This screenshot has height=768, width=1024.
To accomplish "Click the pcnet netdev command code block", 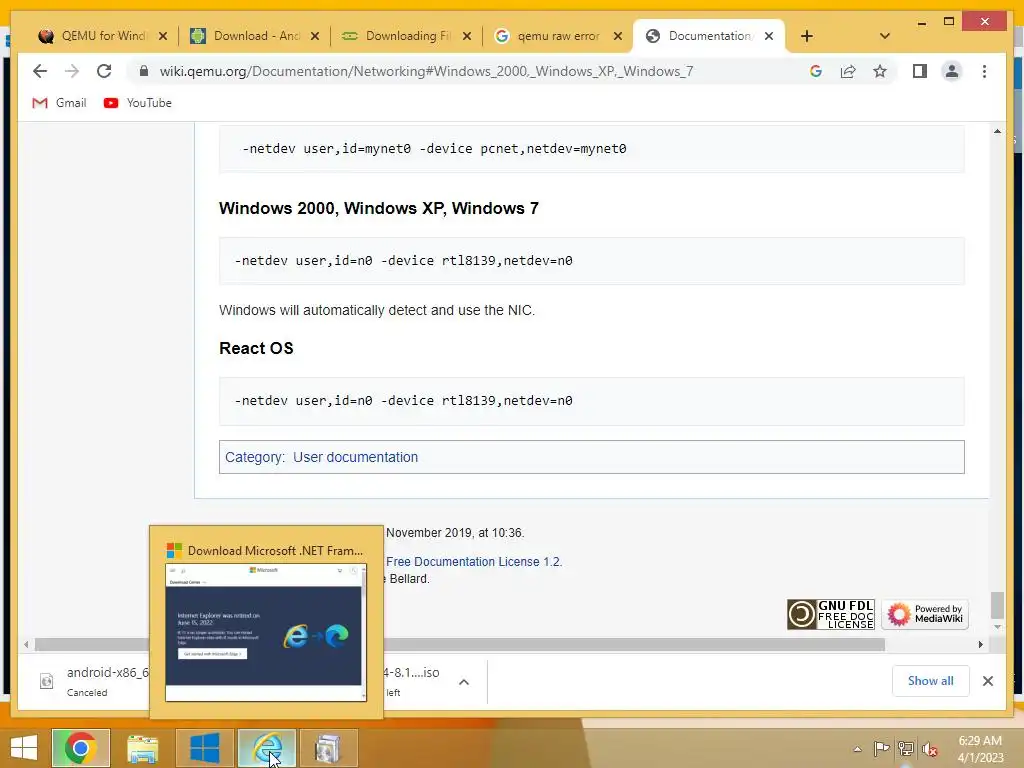I will 592,149.
